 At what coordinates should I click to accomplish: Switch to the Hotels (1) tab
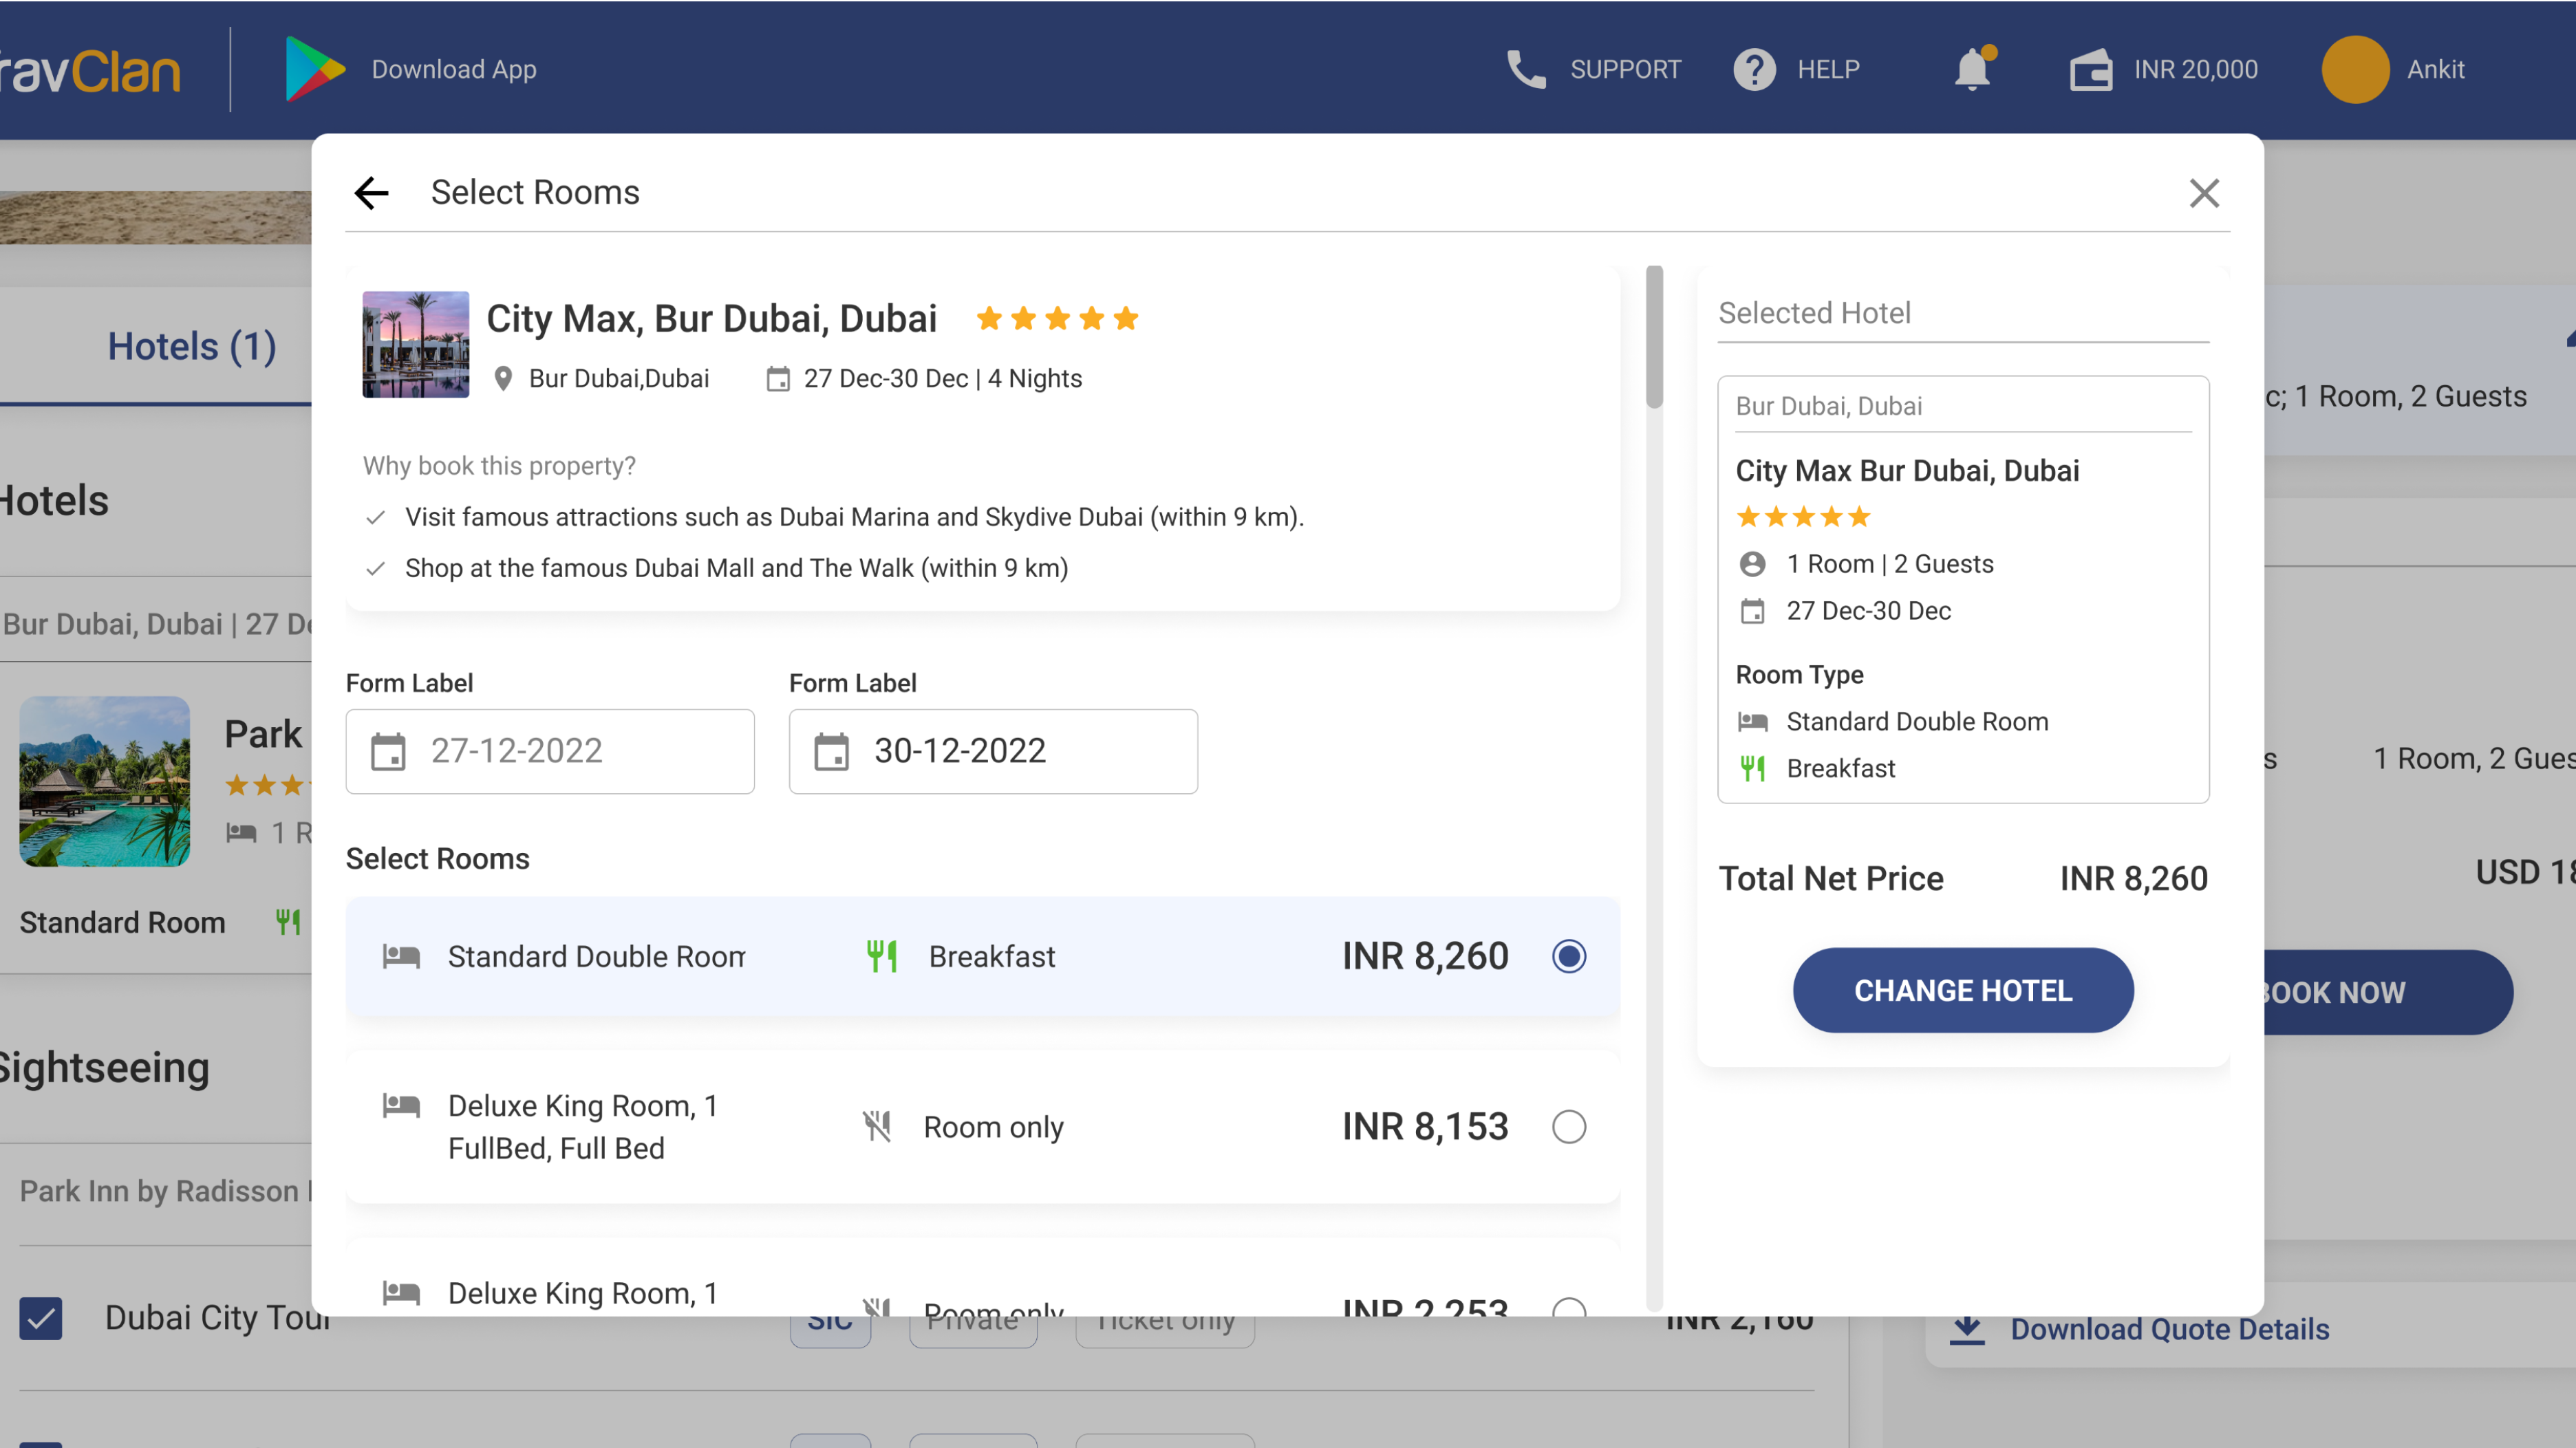click(x=192, y=346)
